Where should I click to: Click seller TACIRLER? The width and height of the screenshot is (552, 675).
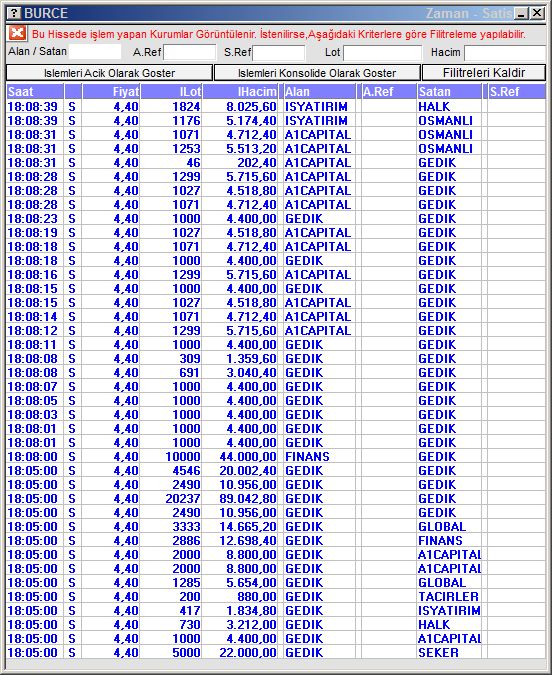448,596
